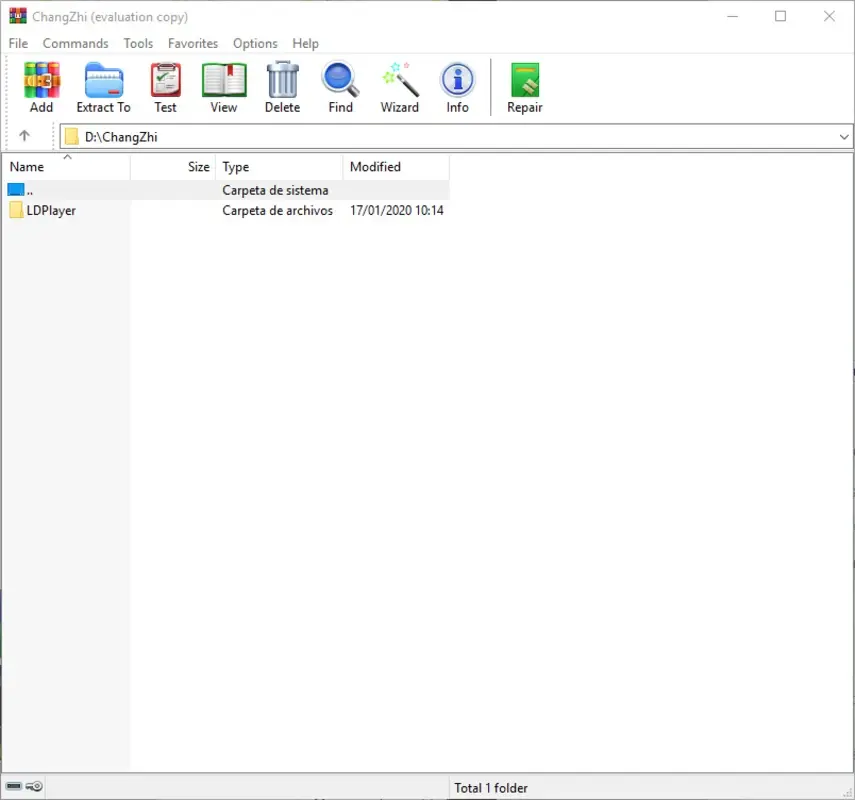Click the Modified column header
The image size is (855, 800).
click(x=375, y=166)
